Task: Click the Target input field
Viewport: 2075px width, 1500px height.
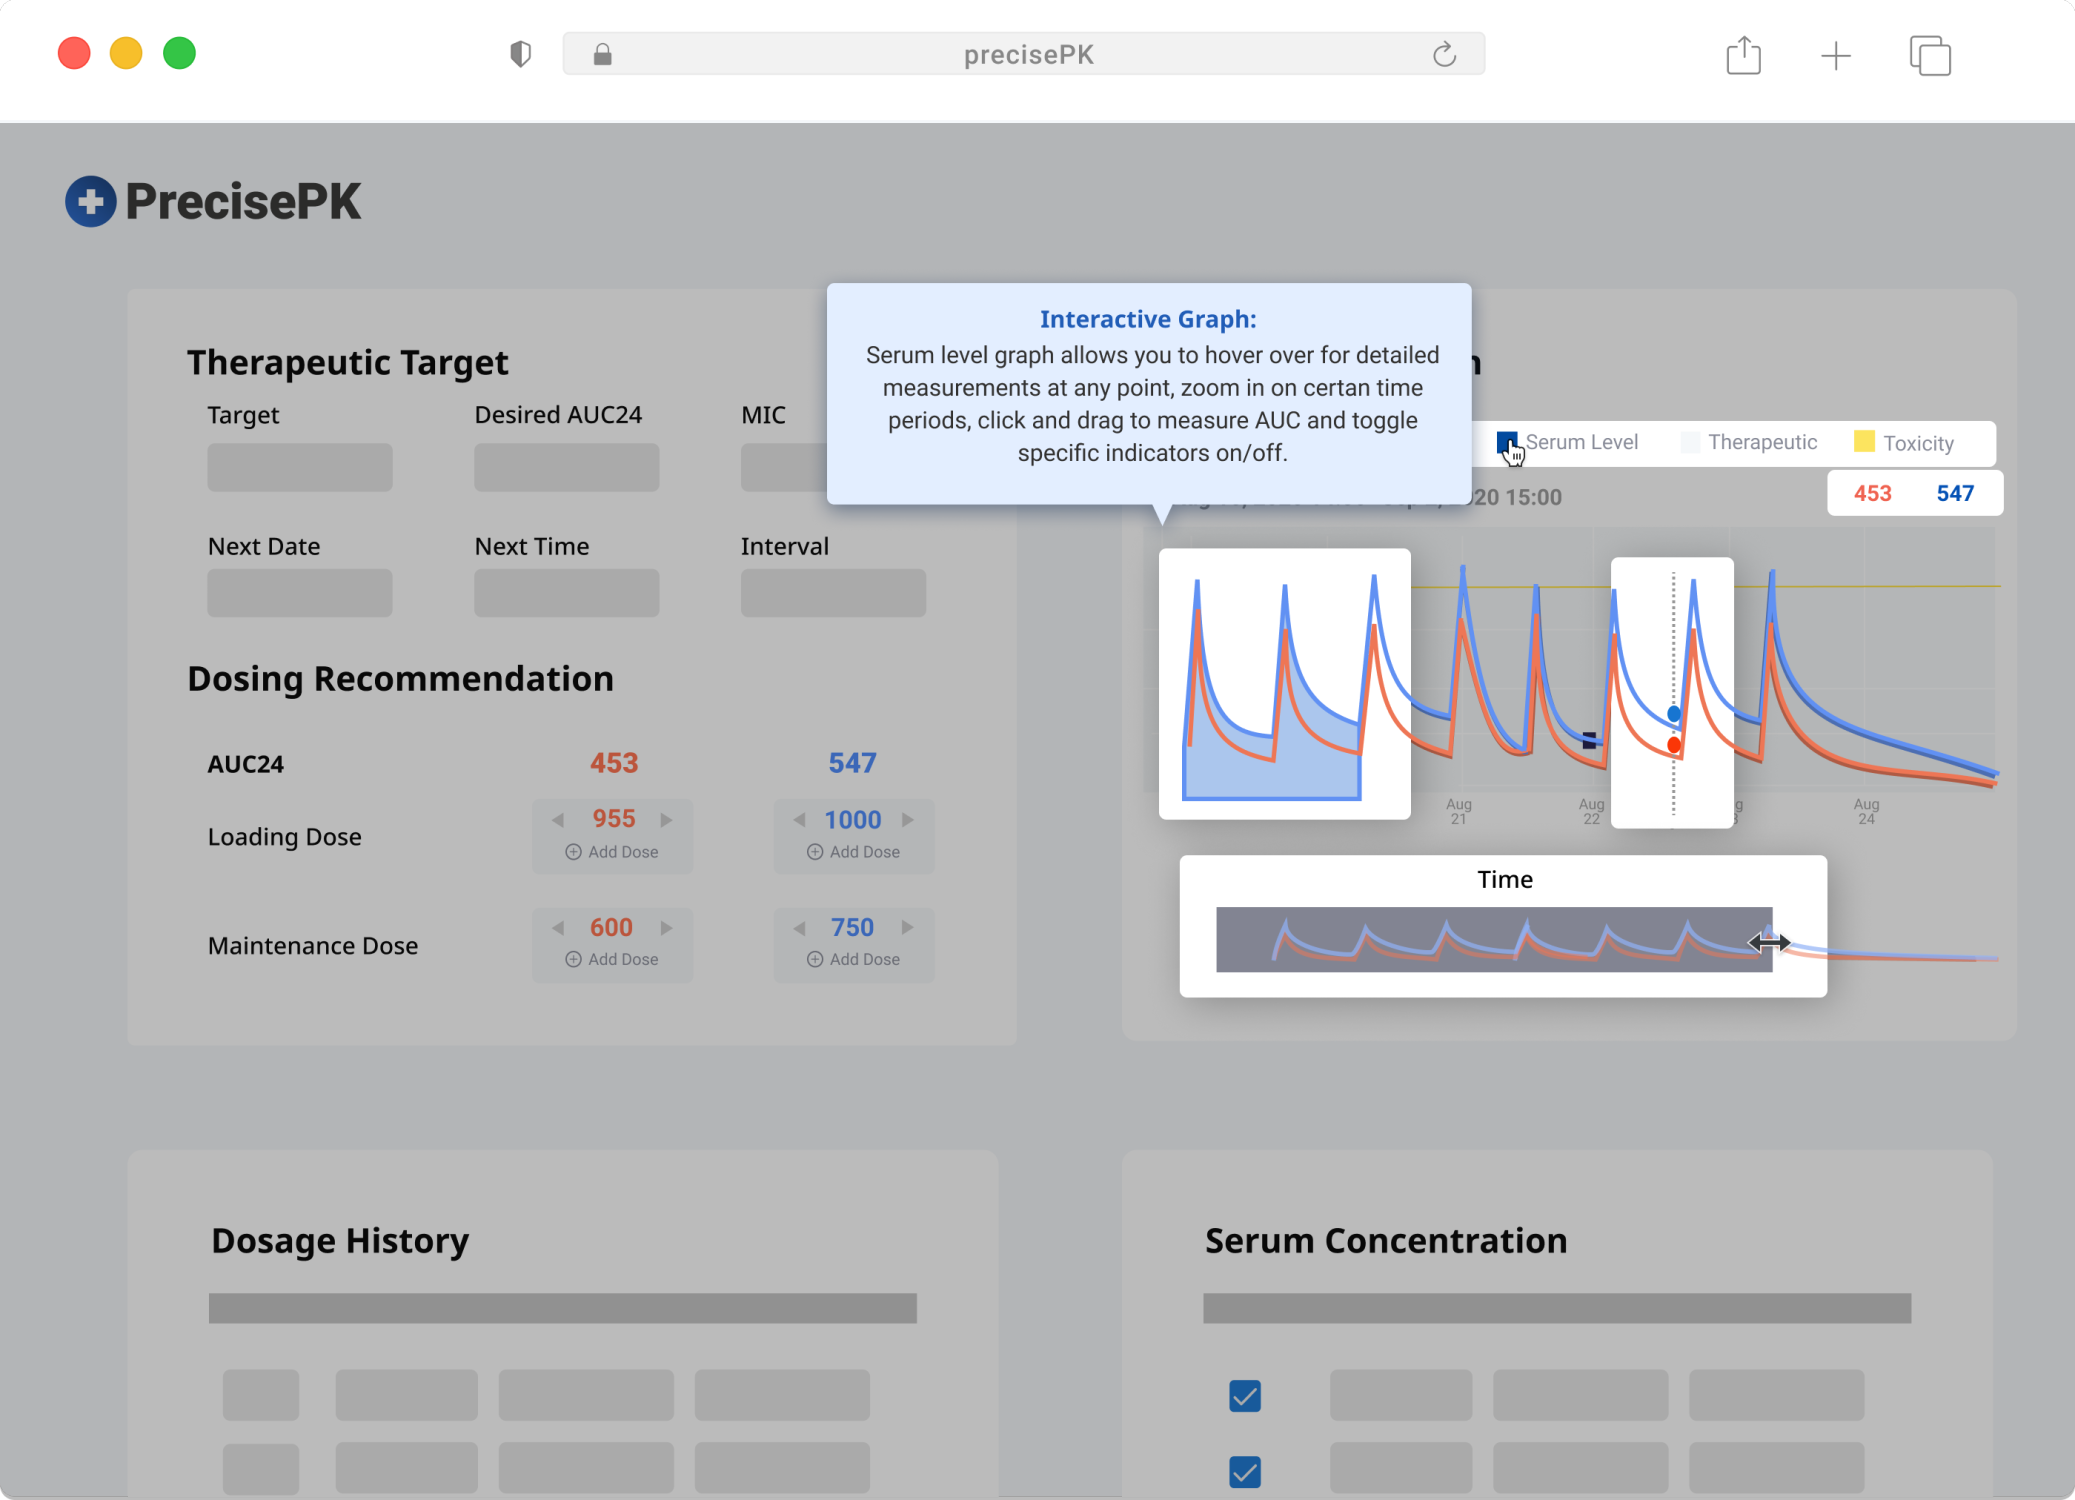Action: 299,467
